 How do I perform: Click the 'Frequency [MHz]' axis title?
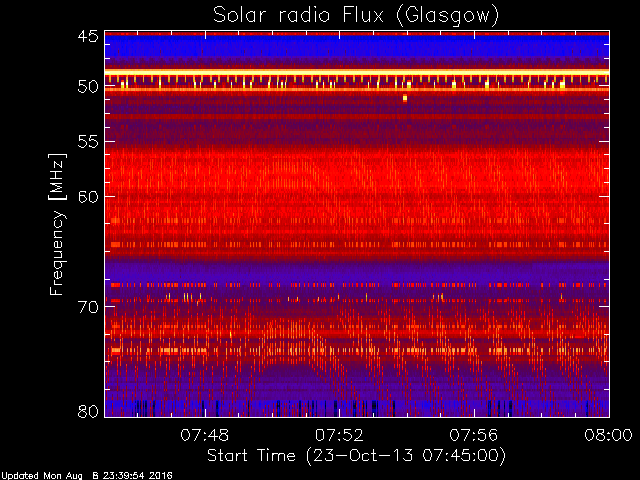pos(57,224)
